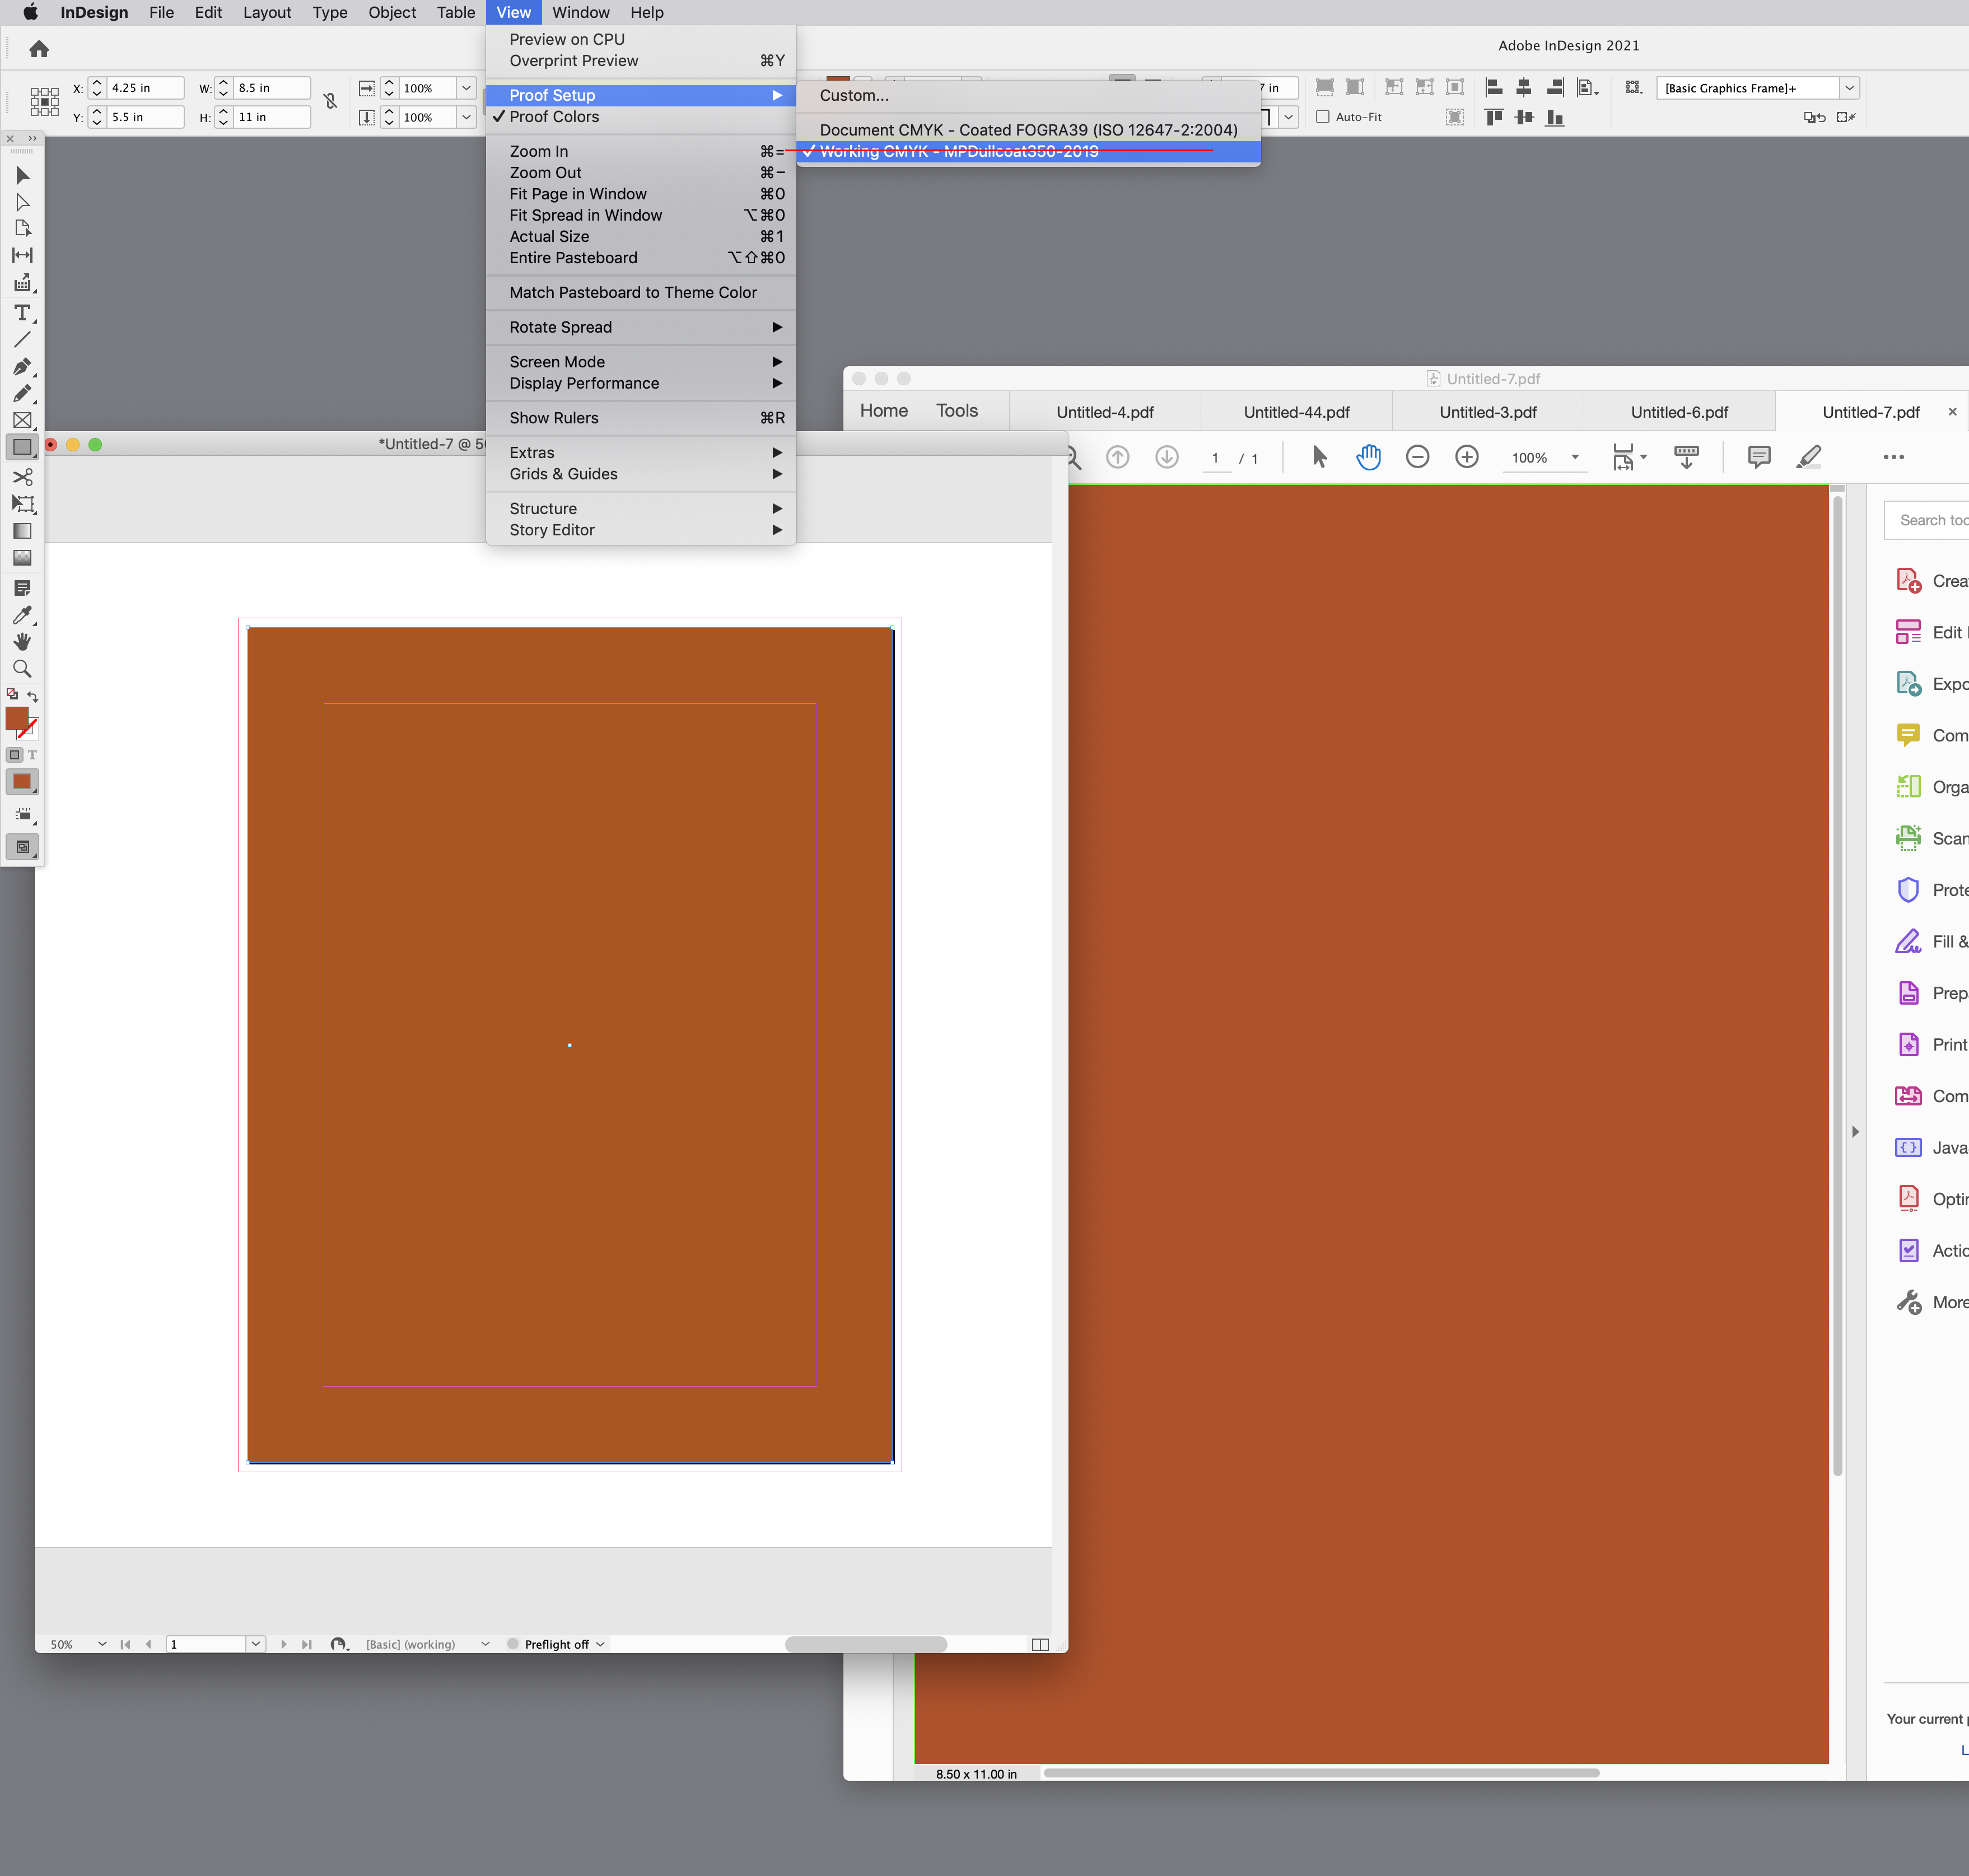This screenshot has height=1876, width=1969.
Task: Open the object style dropdown showing Basic Graphics Frame
Action: coord(1849,88)
